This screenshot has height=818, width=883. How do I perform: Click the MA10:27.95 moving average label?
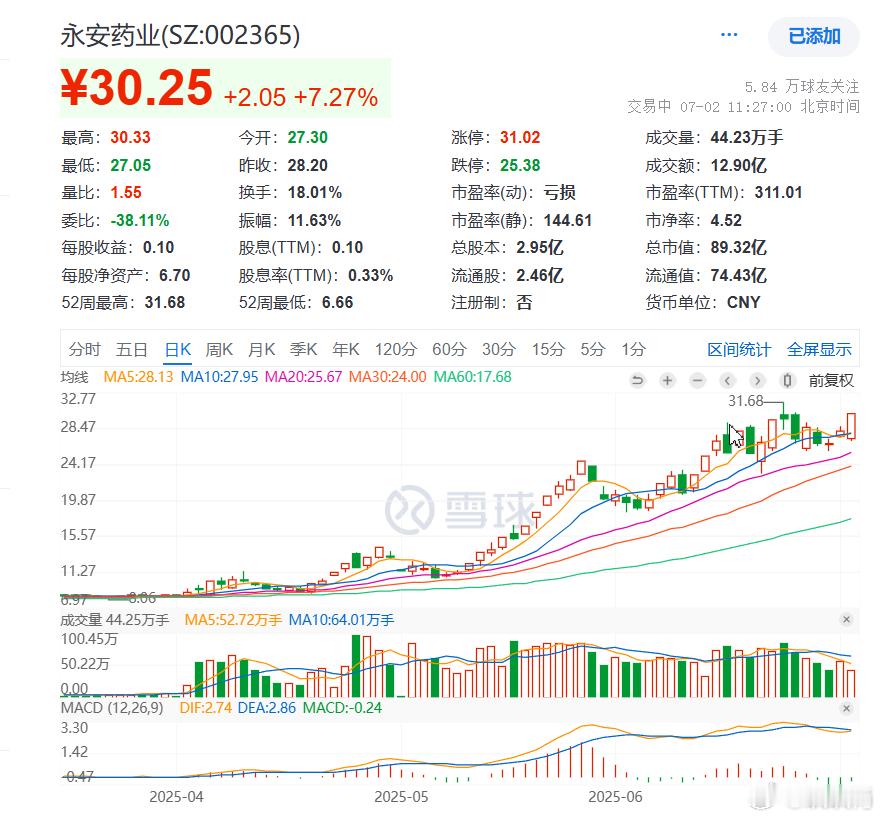coord(219,377)
